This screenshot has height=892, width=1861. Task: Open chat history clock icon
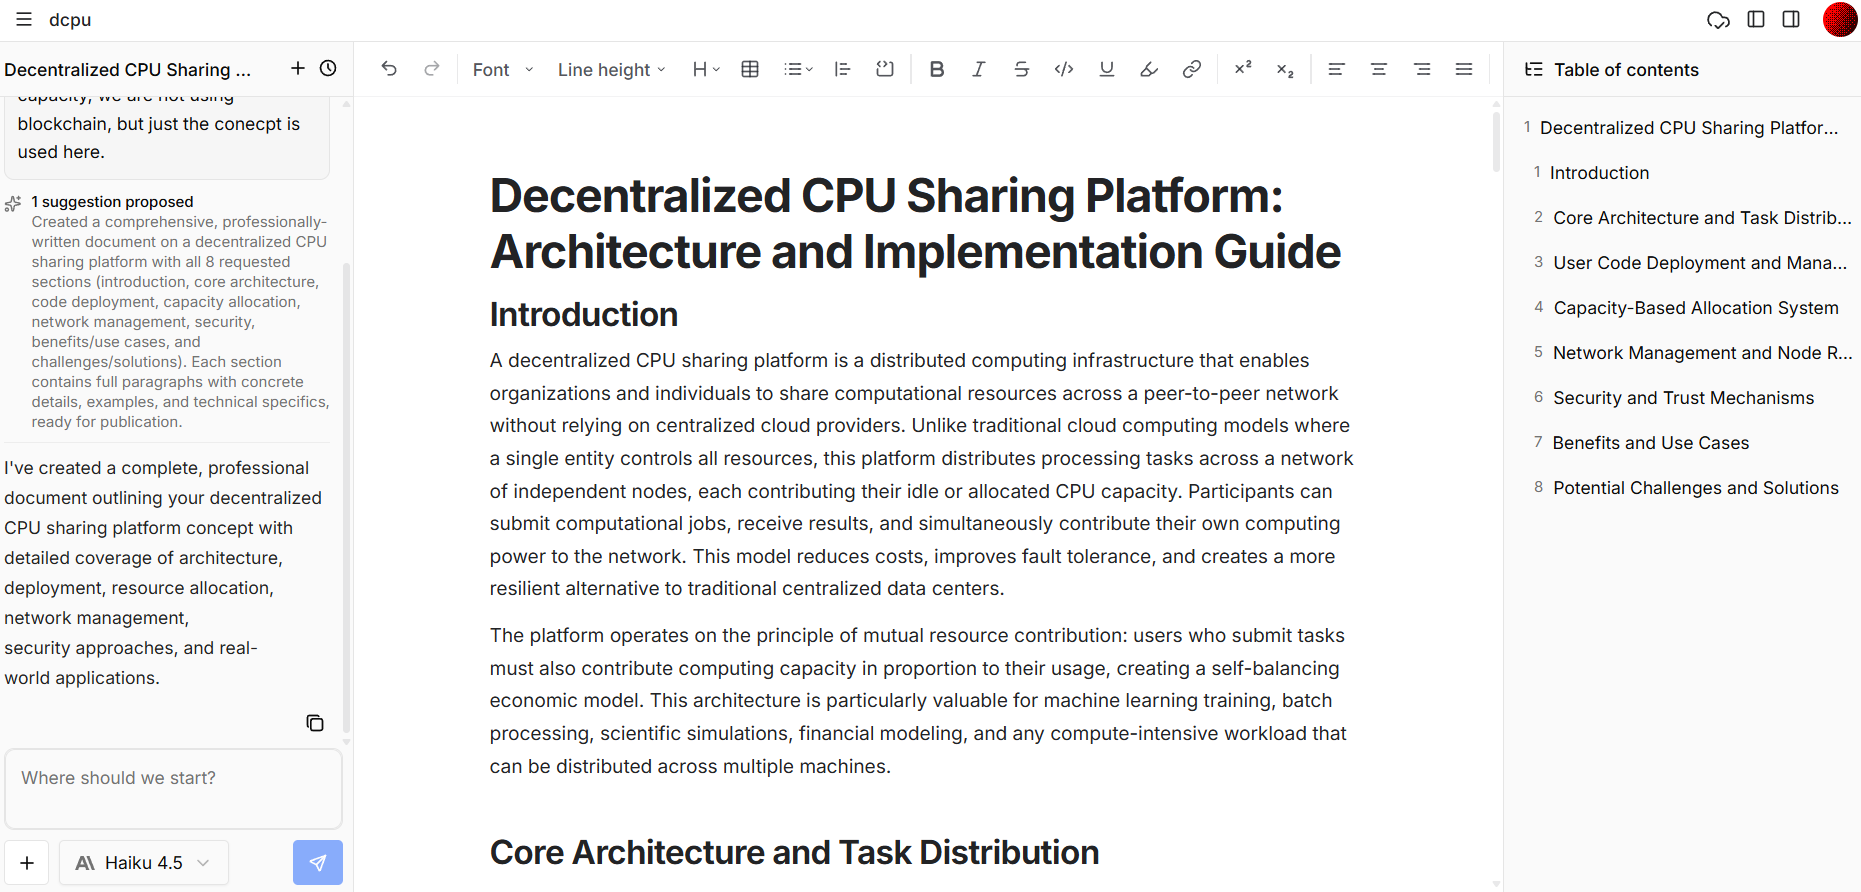(x=328, y=68)
